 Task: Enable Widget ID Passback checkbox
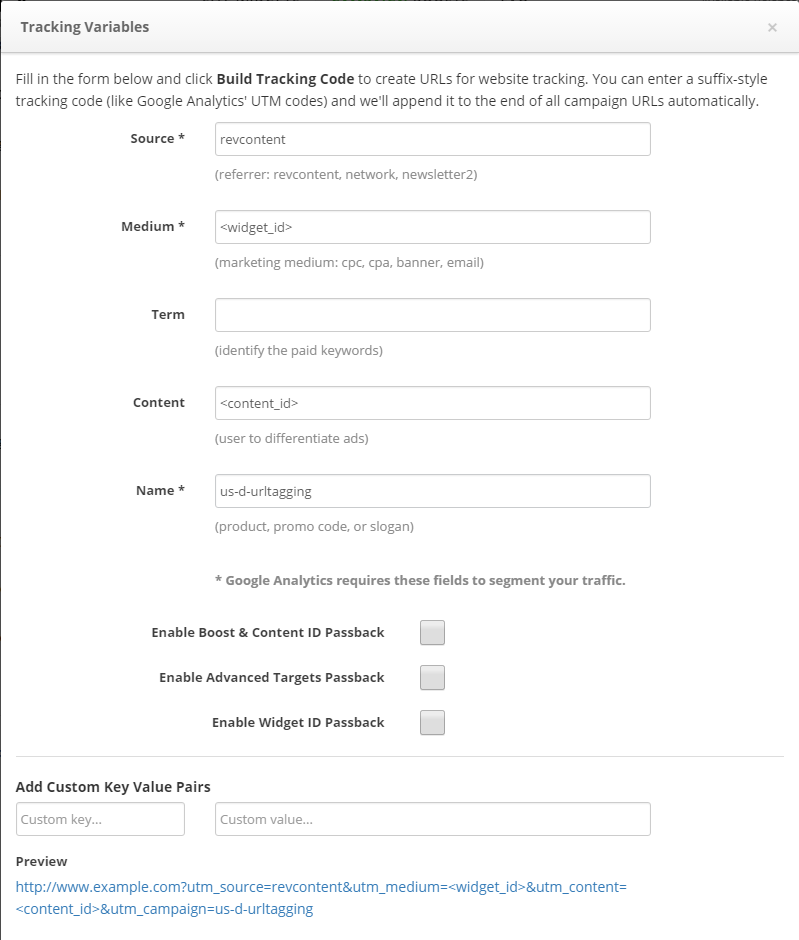[432, 723]
